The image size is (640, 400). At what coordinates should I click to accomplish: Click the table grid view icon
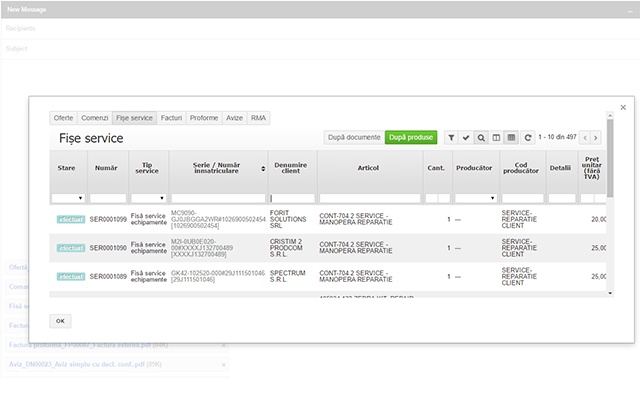(x=511, y=138)
